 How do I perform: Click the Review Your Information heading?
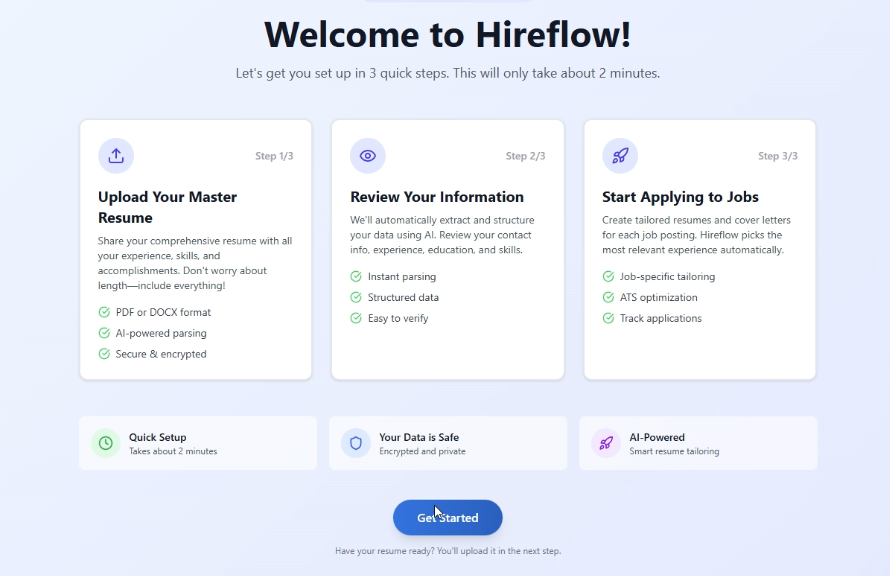click(x=436, y=197)
